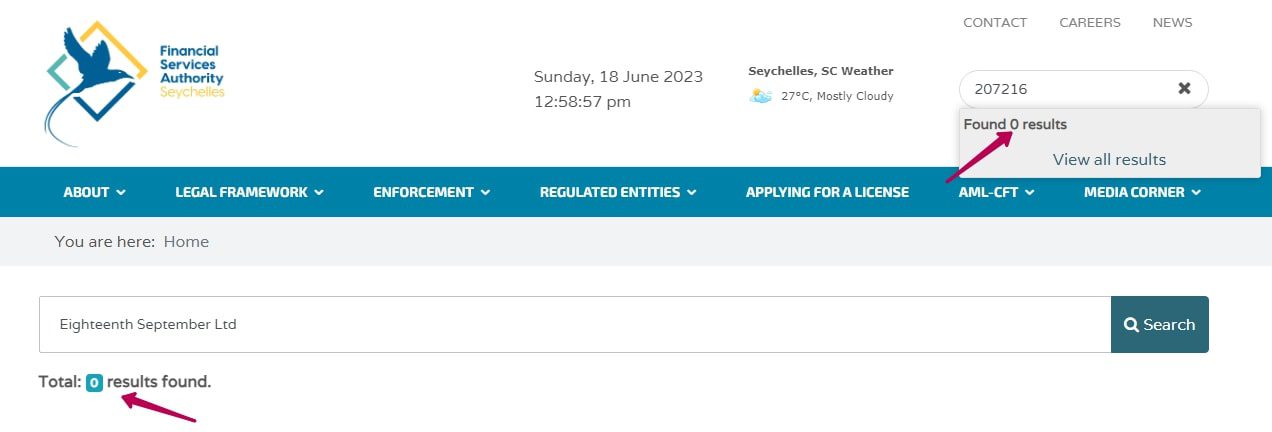The height and width of the screenshot is (432, 1272).
Task: Open APPLYING FOR A LICENSE page
Action: (827, 192)
